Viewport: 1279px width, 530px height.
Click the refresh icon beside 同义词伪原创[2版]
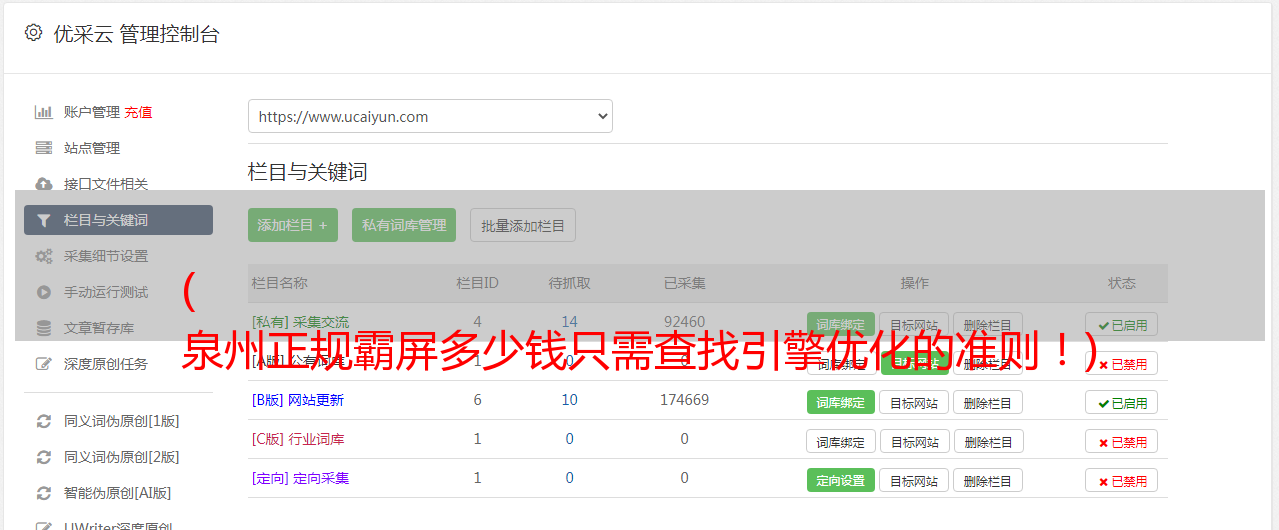(x=43, y=457)
